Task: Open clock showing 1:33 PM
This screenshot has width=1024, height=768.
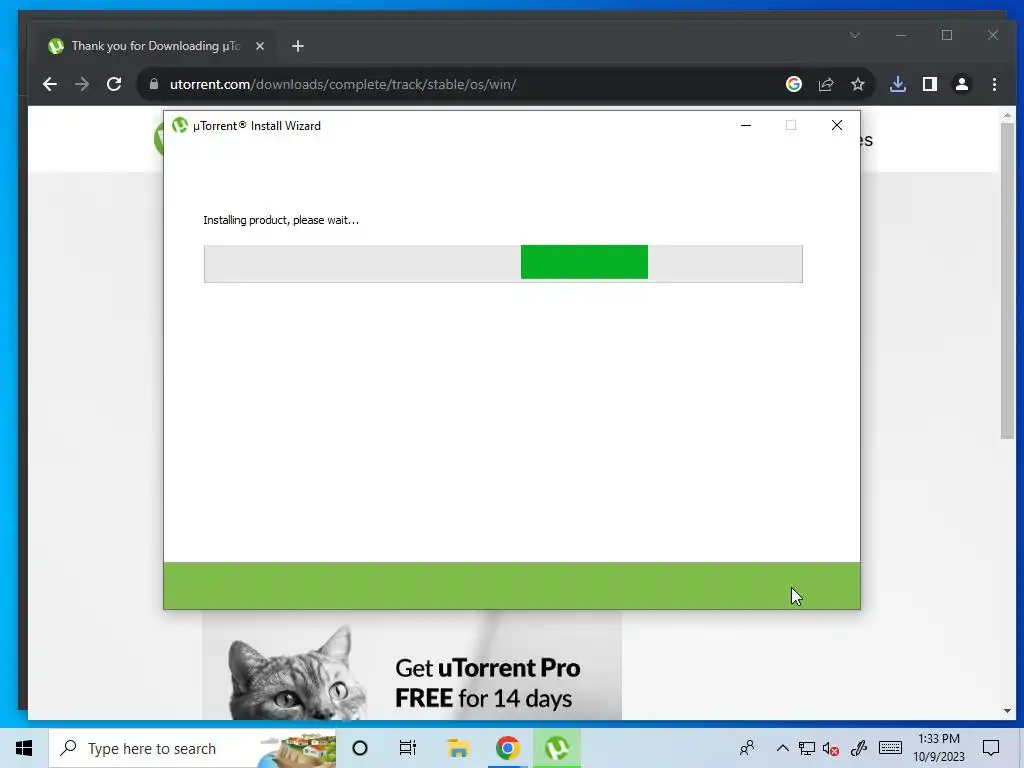Action: [939, 748]
